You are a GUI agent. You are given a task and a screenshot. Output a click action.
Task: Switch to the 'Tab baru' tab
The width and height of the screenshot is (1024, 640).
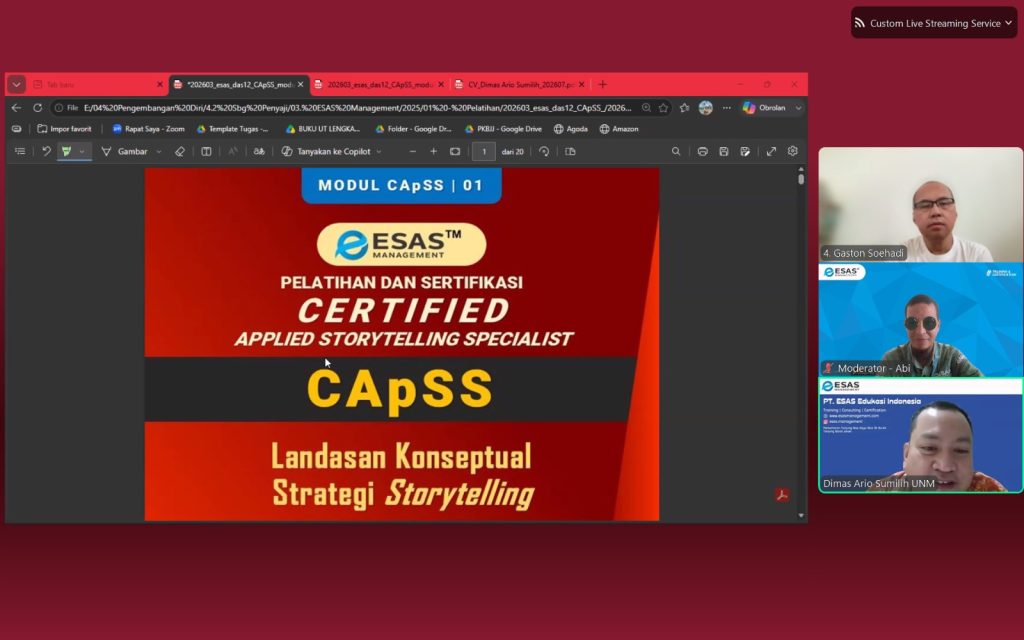(98, 84)
